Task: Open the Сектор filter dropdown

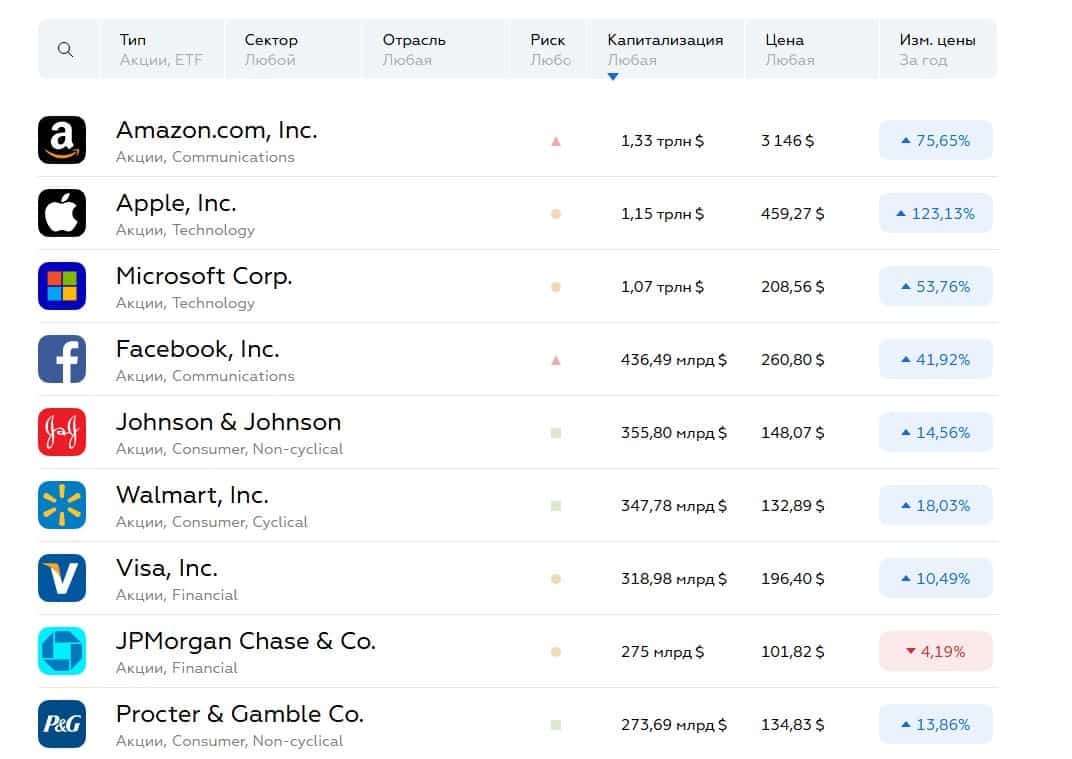Action: click(292, 50)
